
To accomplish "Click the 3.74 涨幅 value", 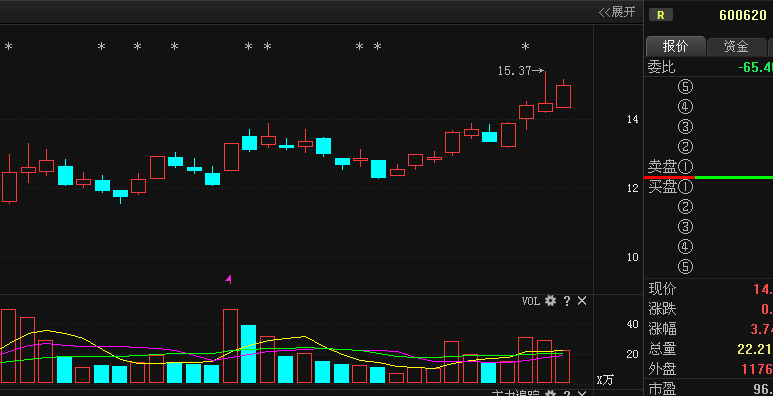I will [x=762, y=329].
